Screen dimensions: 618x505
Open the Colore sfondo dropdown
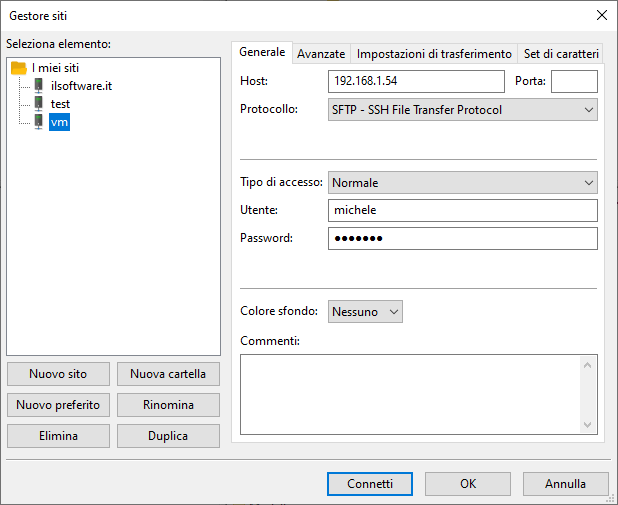click(365, 311)
